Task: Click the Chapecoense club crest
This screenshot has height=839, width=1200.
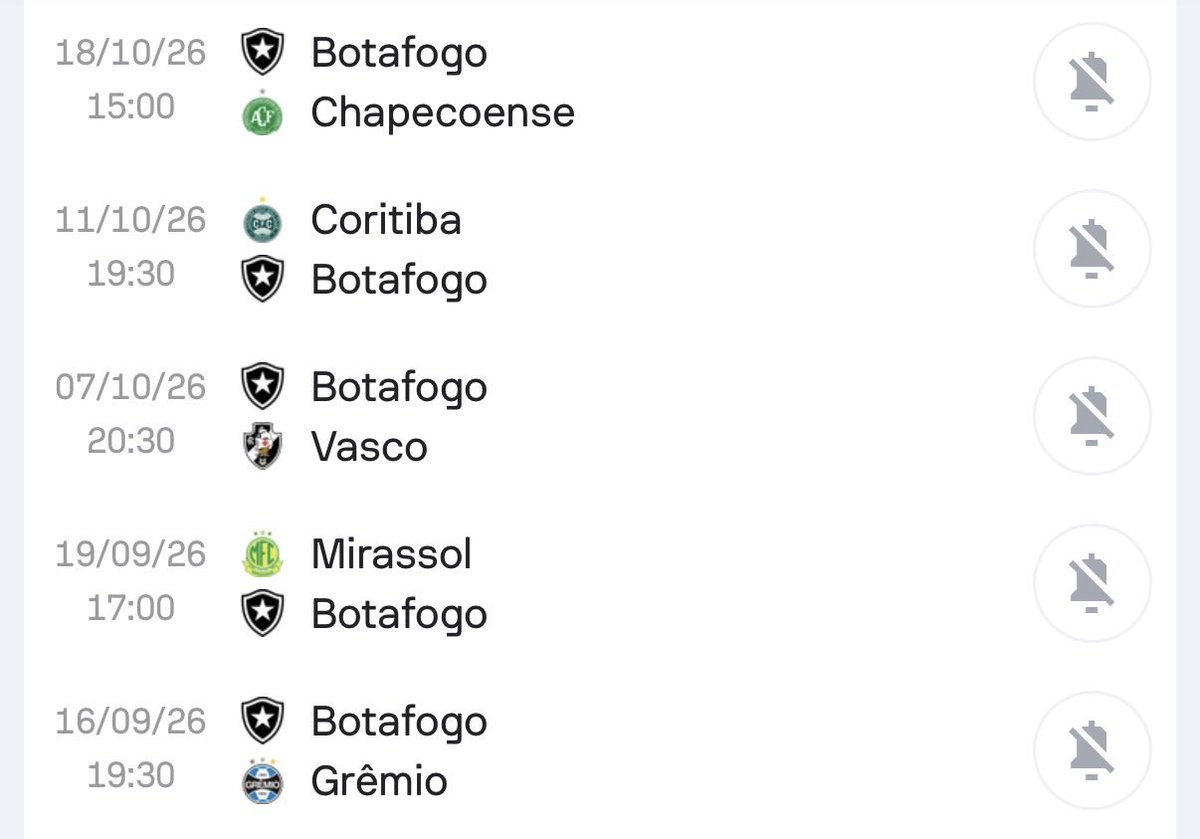Action: click(263, 115)
